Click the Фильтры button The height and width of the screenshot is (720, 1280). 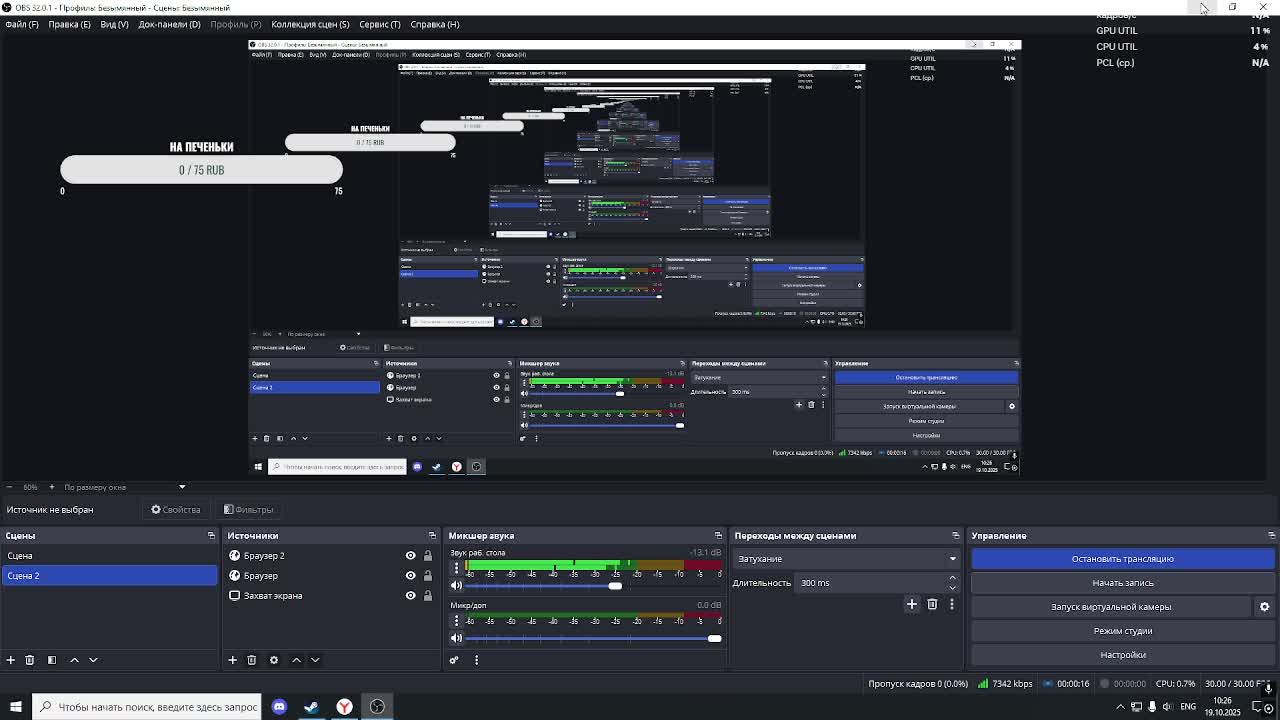pos(249,510)
